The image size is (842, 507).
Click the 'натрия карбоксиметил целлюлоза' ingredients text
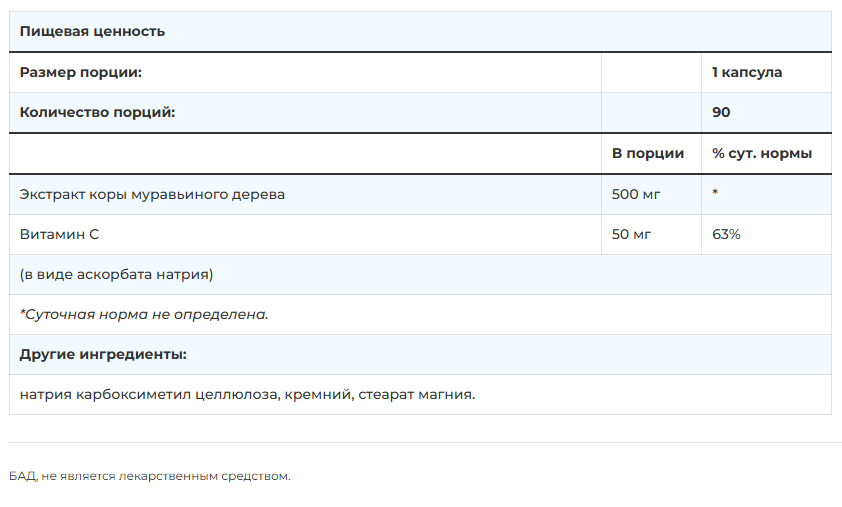tap(148, 394)
